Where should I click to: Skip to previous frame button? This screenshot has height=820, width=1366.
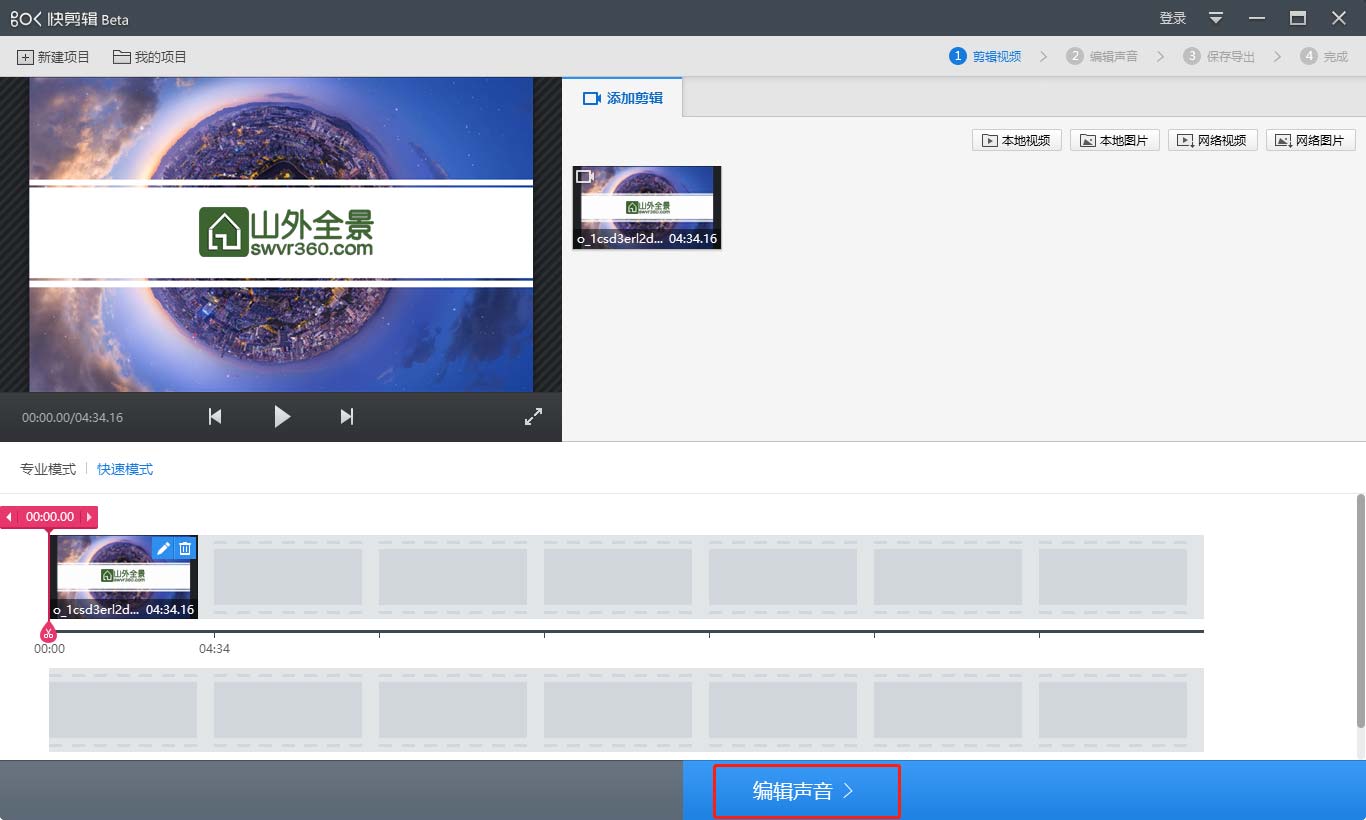coord(215,417)
